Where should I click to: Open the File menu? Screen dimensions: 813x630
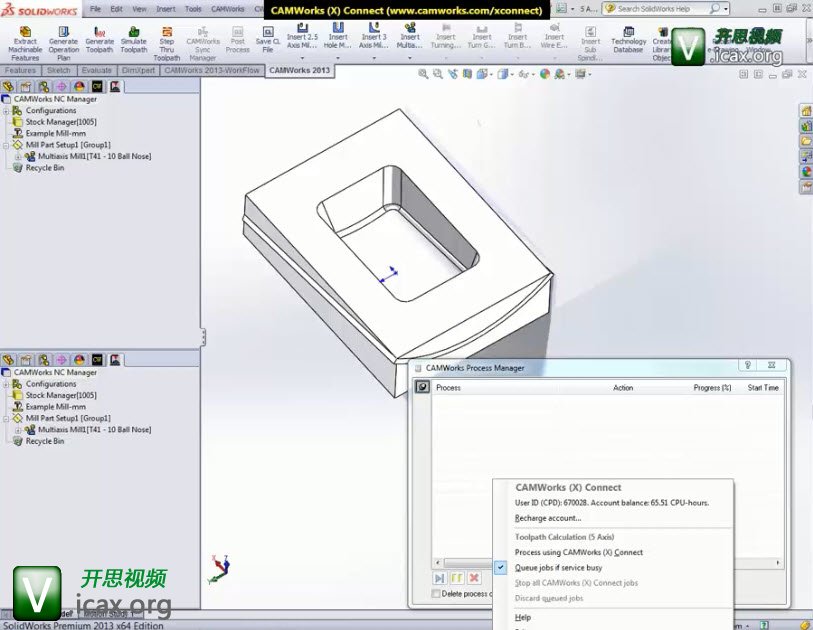[x=95, y=9]
